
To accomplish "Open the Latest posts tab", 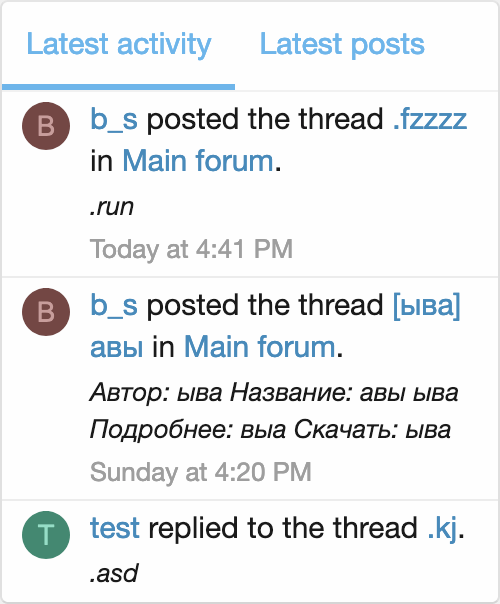I will coord(342,45).
